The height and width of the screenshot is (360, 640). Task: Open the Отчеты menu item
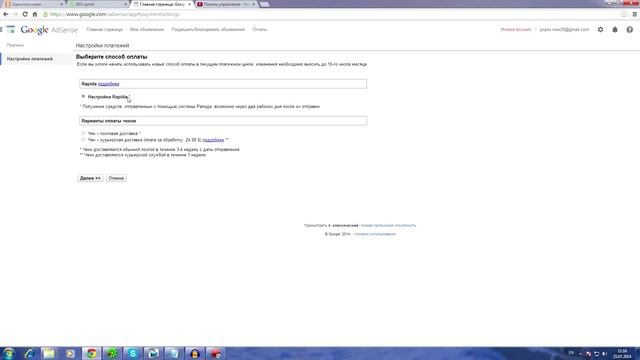[x=260, y=29]
